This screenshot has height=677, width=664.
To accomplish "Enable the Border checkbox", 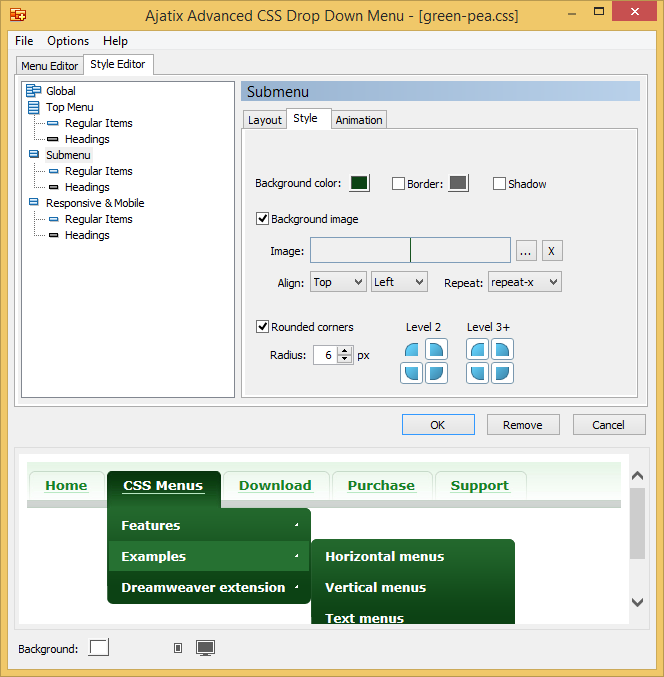I will [x=398, y=183].
